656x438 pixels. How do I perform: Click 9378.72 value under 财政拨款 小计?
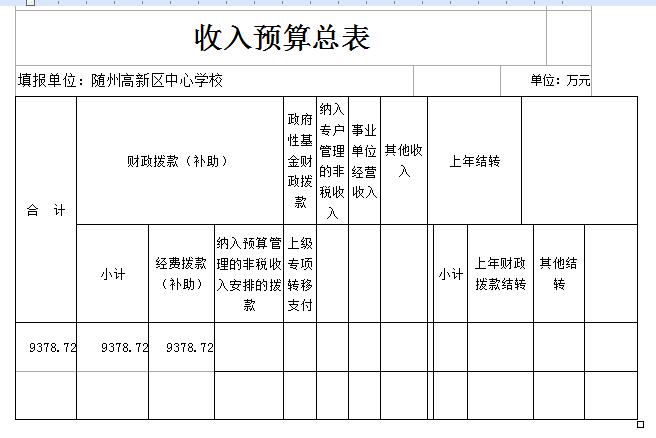point(125,347)
